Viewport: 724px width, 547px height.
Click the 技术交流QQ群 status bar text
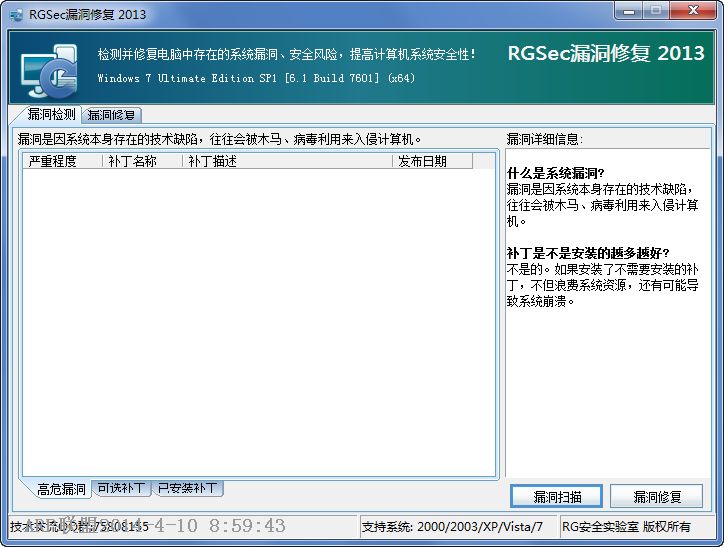[79, 527]
